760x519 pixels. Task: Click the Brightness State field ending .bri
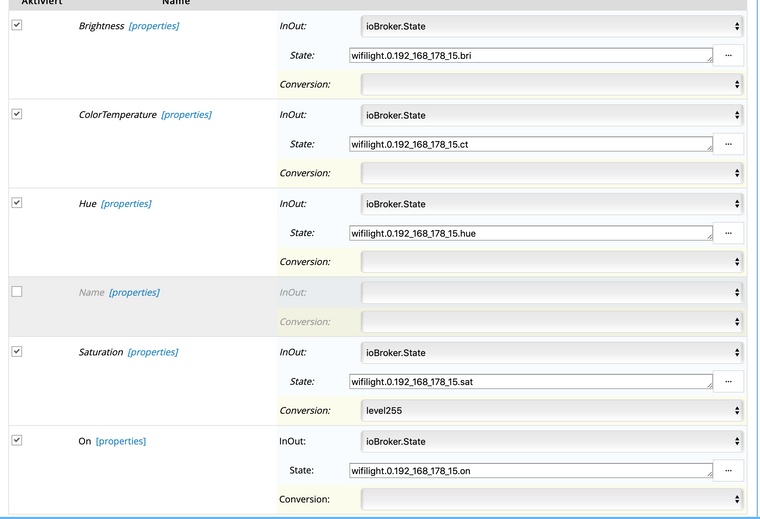click(531, 55)
